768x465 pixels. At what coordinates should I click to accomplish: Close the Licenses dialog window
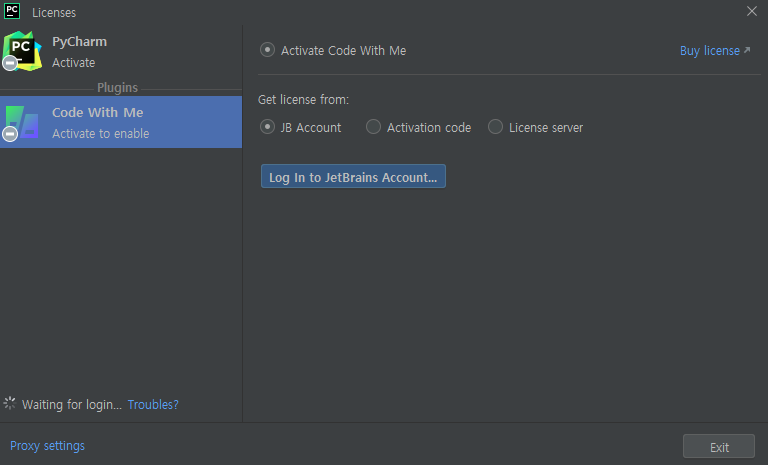[x=752, y=11]
